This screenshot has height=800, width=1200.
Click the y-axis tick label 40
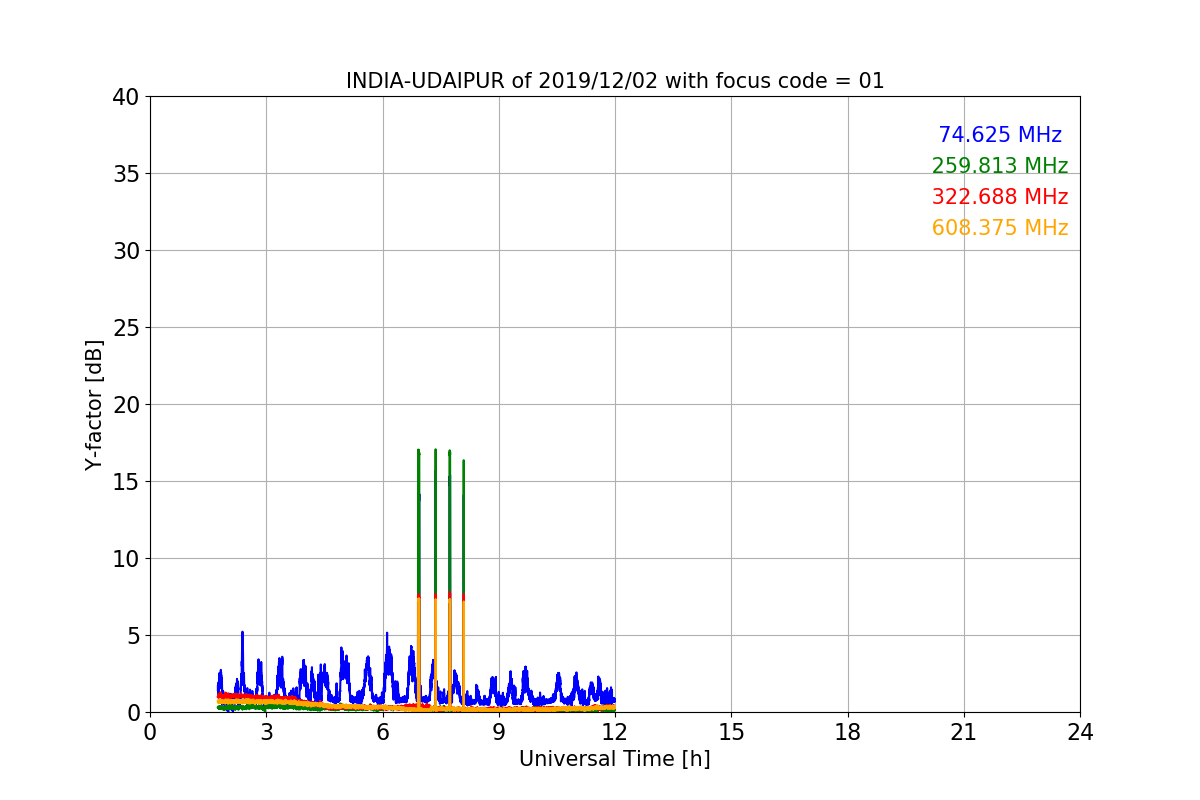125,97
